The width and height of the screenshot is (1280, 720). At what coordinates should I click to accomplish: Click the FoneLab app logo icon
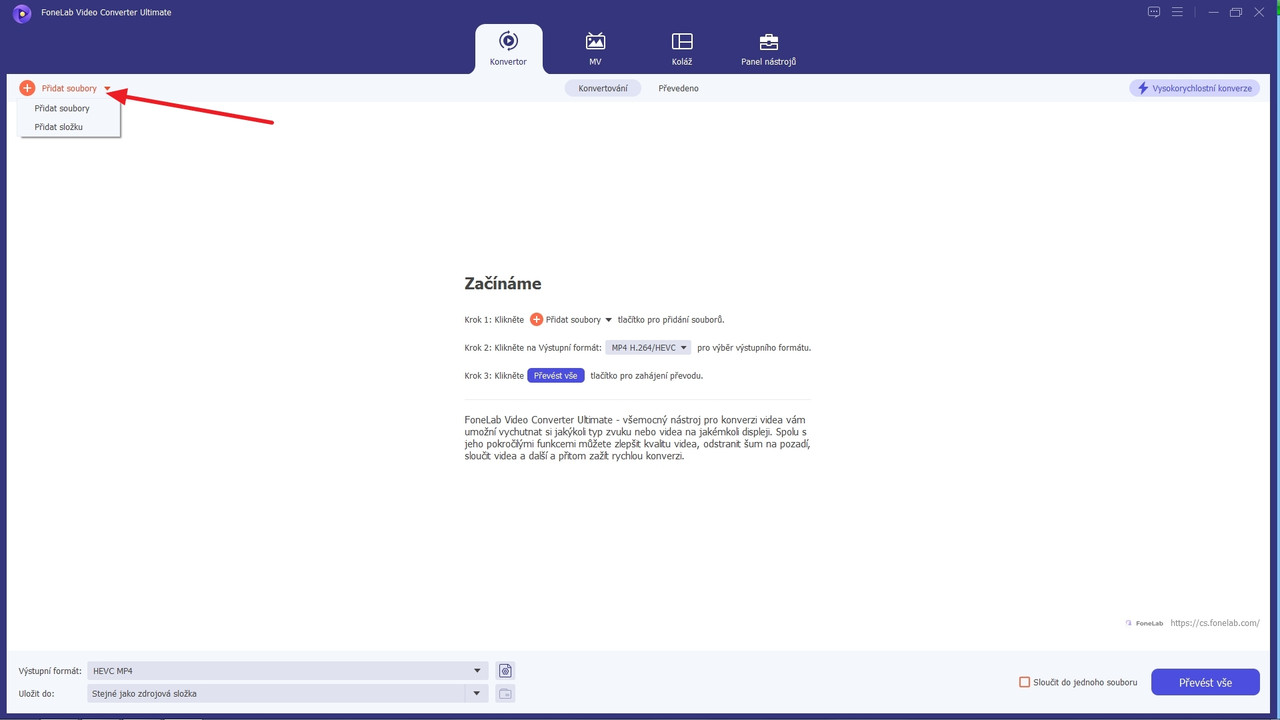22,13
